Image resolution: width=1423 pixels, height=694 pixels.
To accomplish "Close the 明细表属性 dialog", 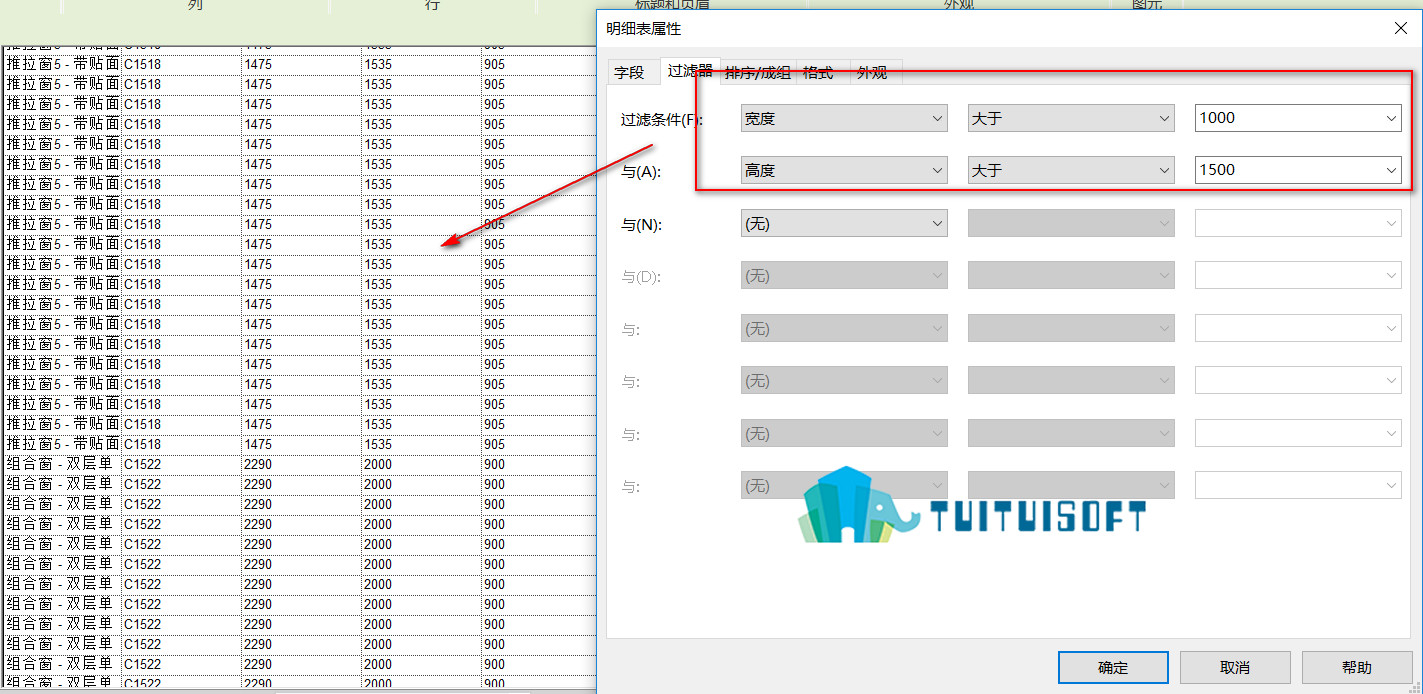I will pyautogui.click(x=1401, y=29).
